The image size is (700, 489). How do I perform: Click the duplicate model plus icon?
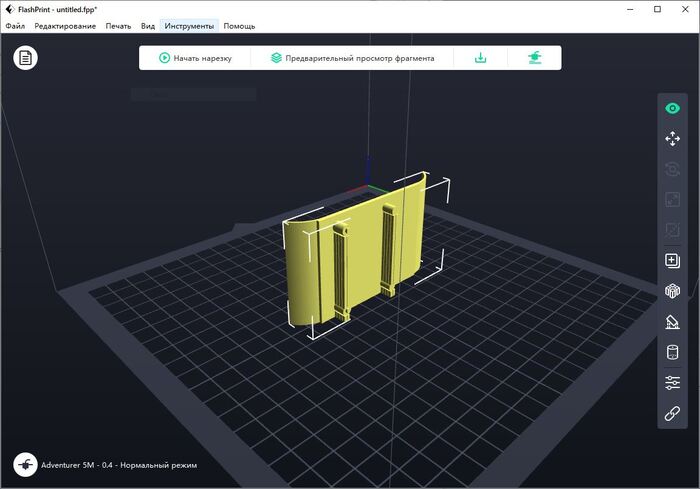[672, 261]
